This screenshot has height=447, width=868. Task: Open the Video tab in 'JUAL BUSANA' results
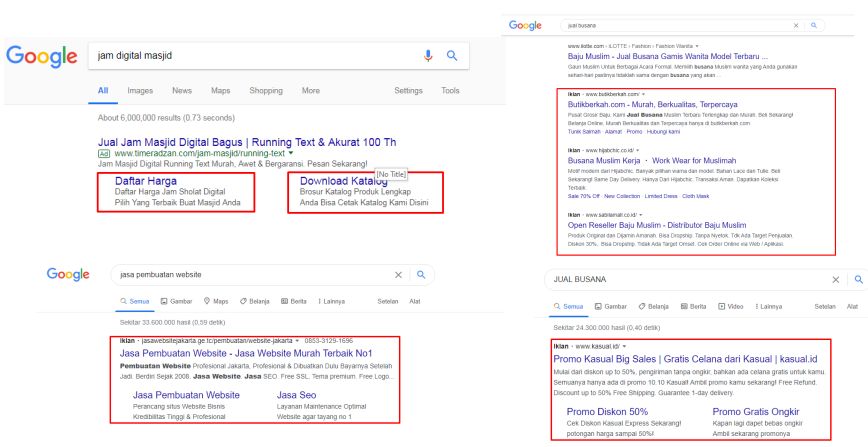pos(731,306)
